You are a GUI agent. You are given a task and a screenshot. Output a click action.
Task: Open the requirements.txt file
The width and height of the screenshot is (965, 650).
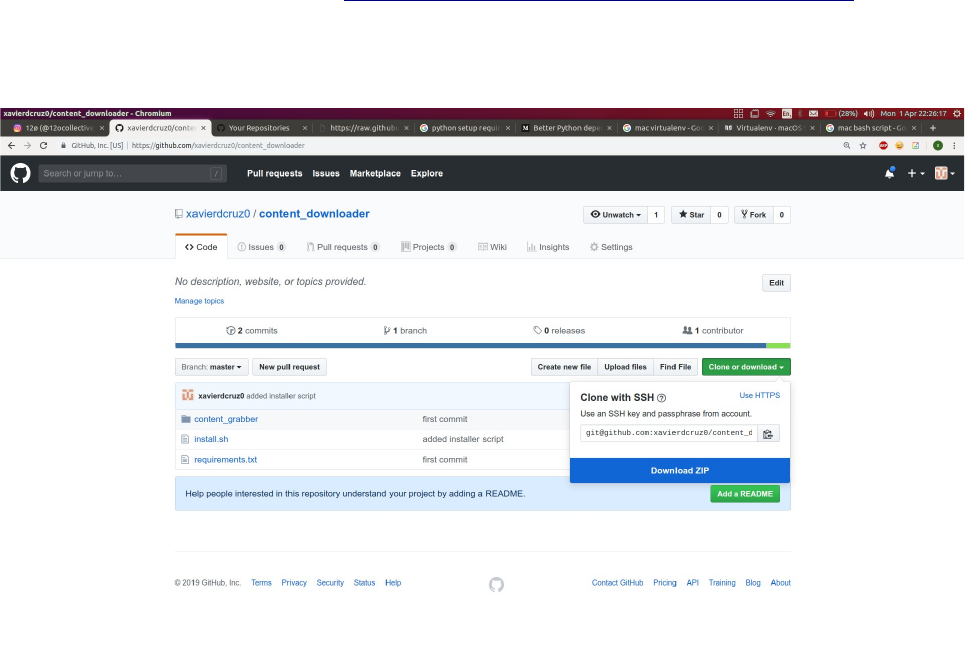[225, 460]
